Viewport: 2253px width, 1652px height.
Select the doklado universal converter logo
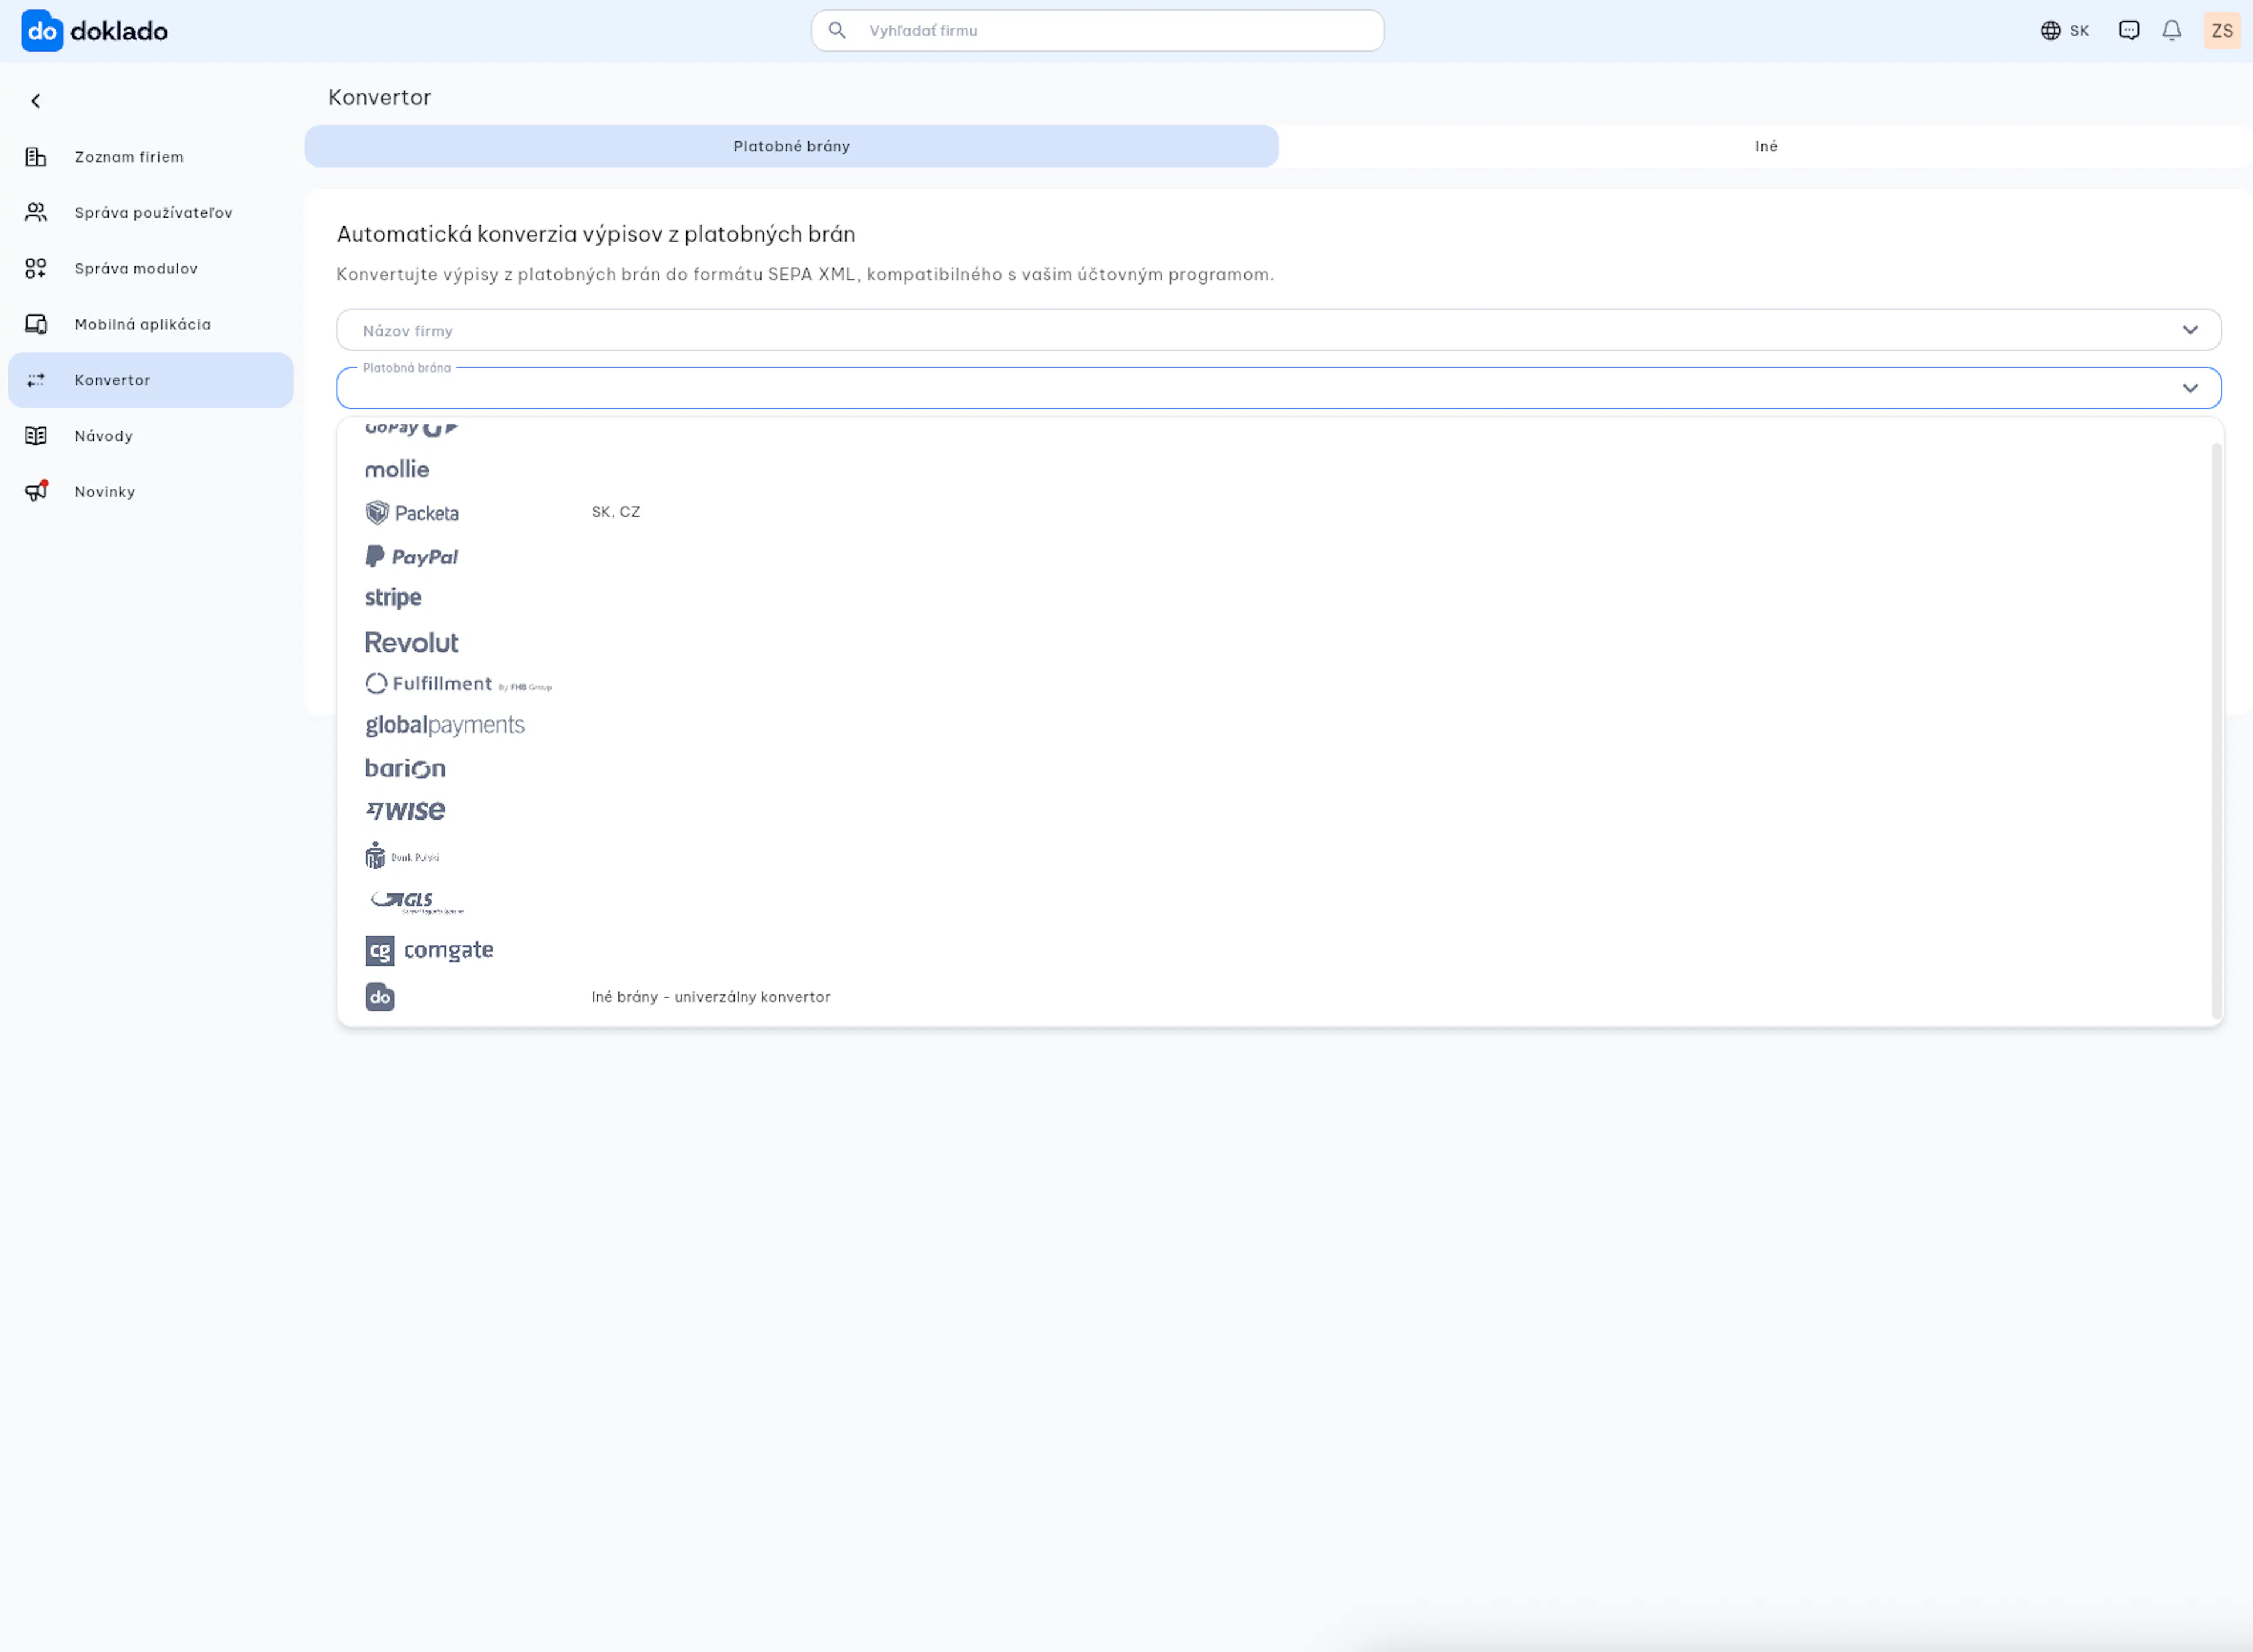coord(380,997)
